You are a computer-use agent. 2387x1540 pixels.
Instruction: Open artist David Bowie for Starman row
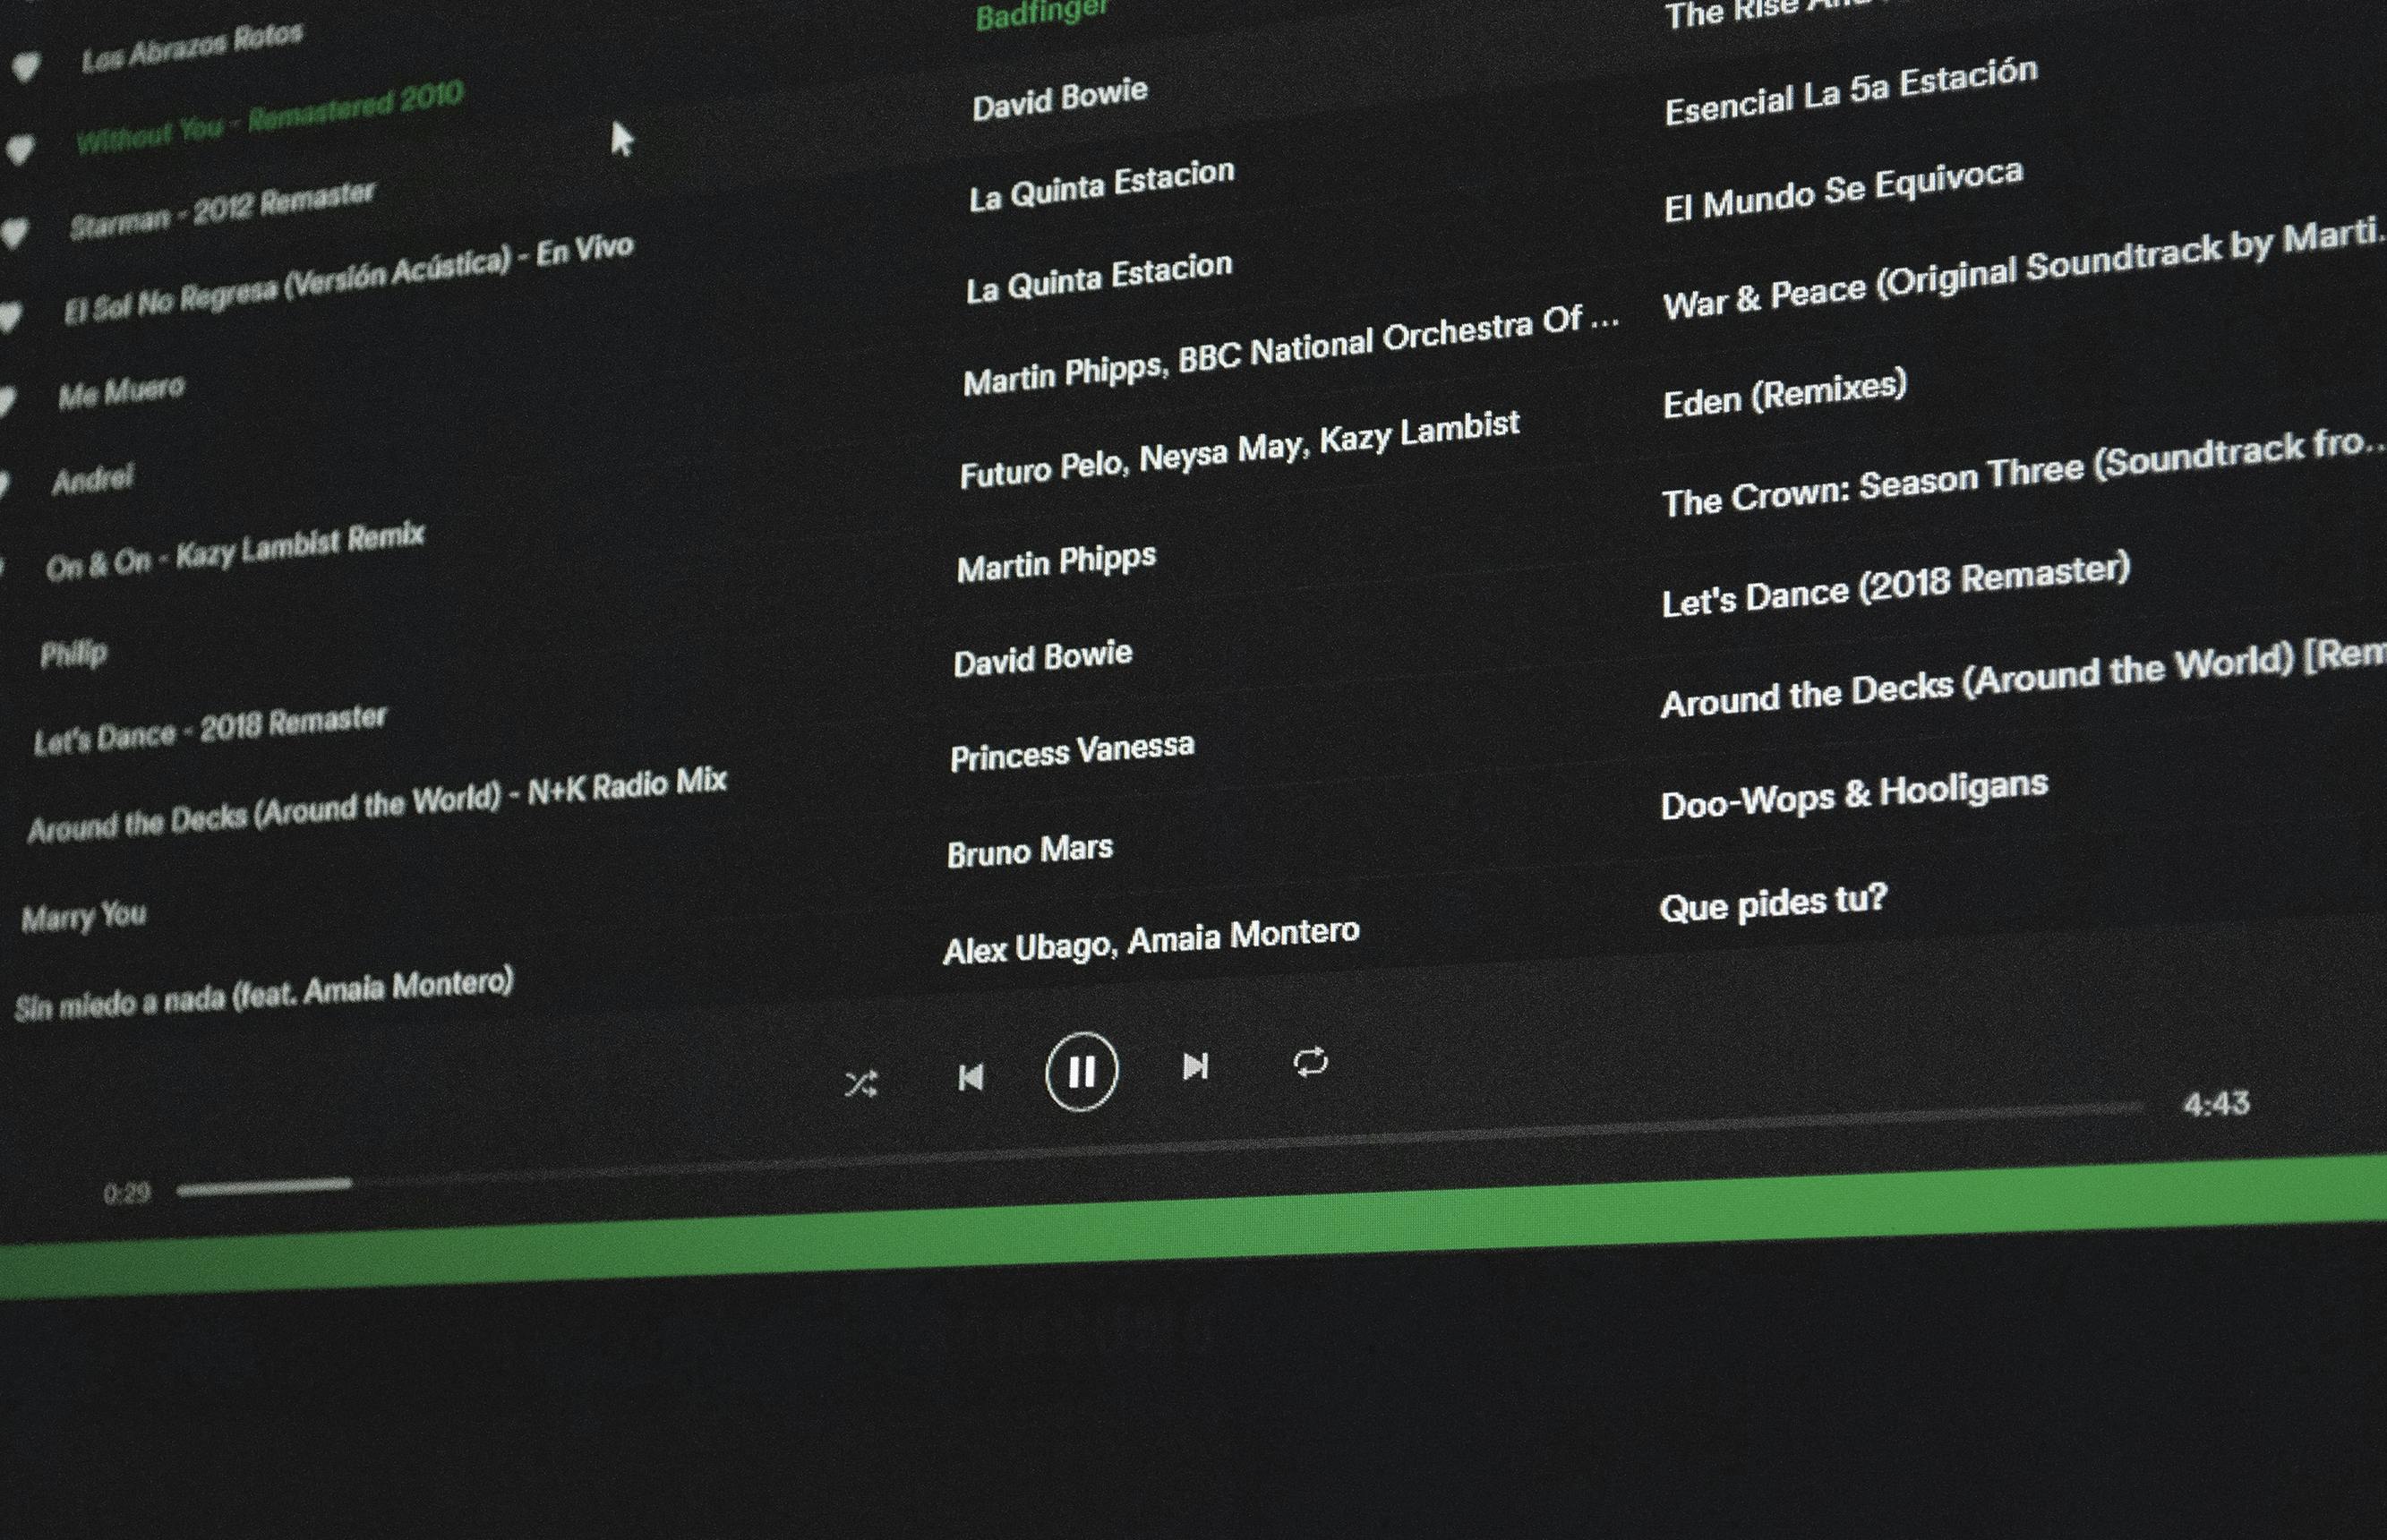(1059, 100)
